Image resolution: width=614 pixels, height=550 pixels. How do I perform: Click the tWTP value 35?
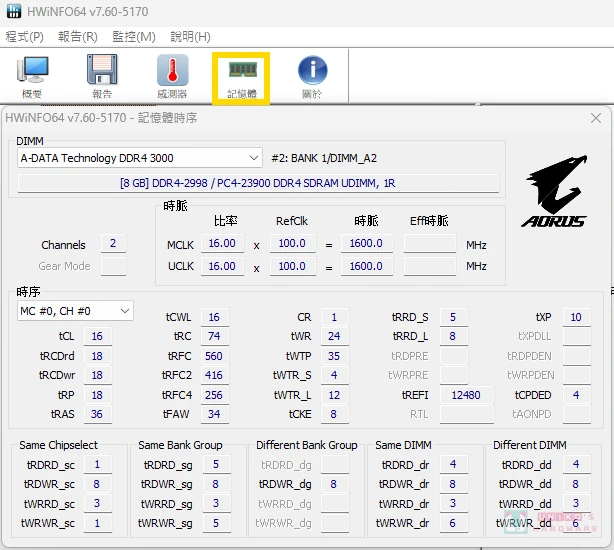pyautogui.click(x=334, y=356)
